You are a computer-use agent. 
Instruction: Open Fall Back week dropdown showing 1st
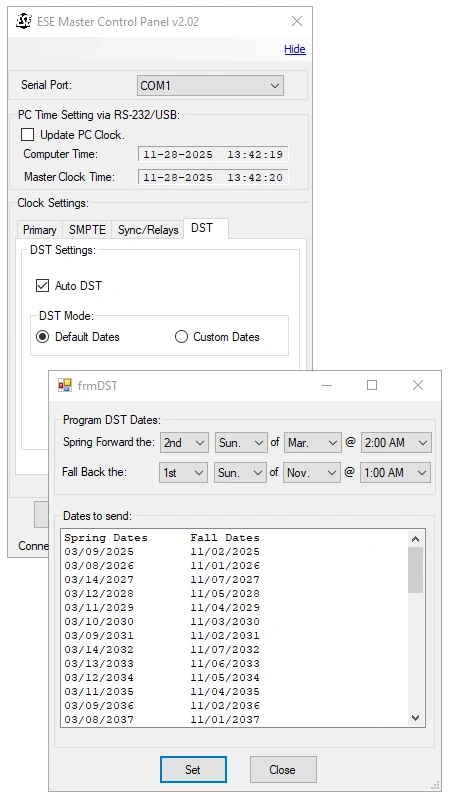click(x=183, y=472)
